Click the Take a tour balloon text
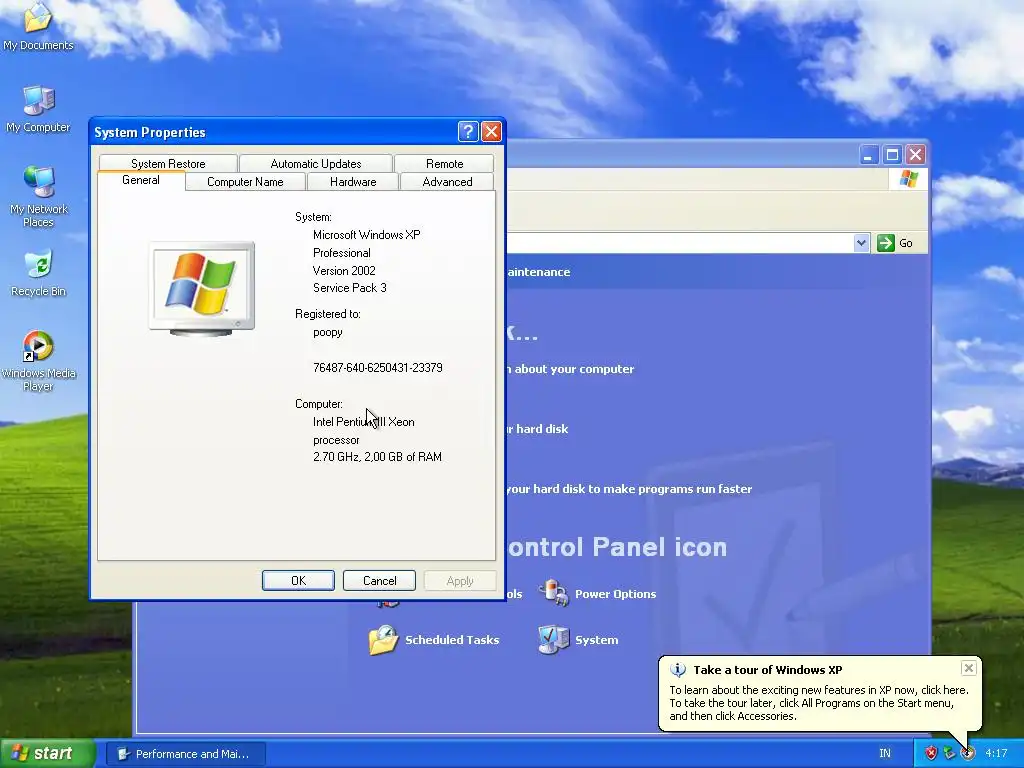The height and width of the screenshot is (768, 1024). click(x=819, y=703)
